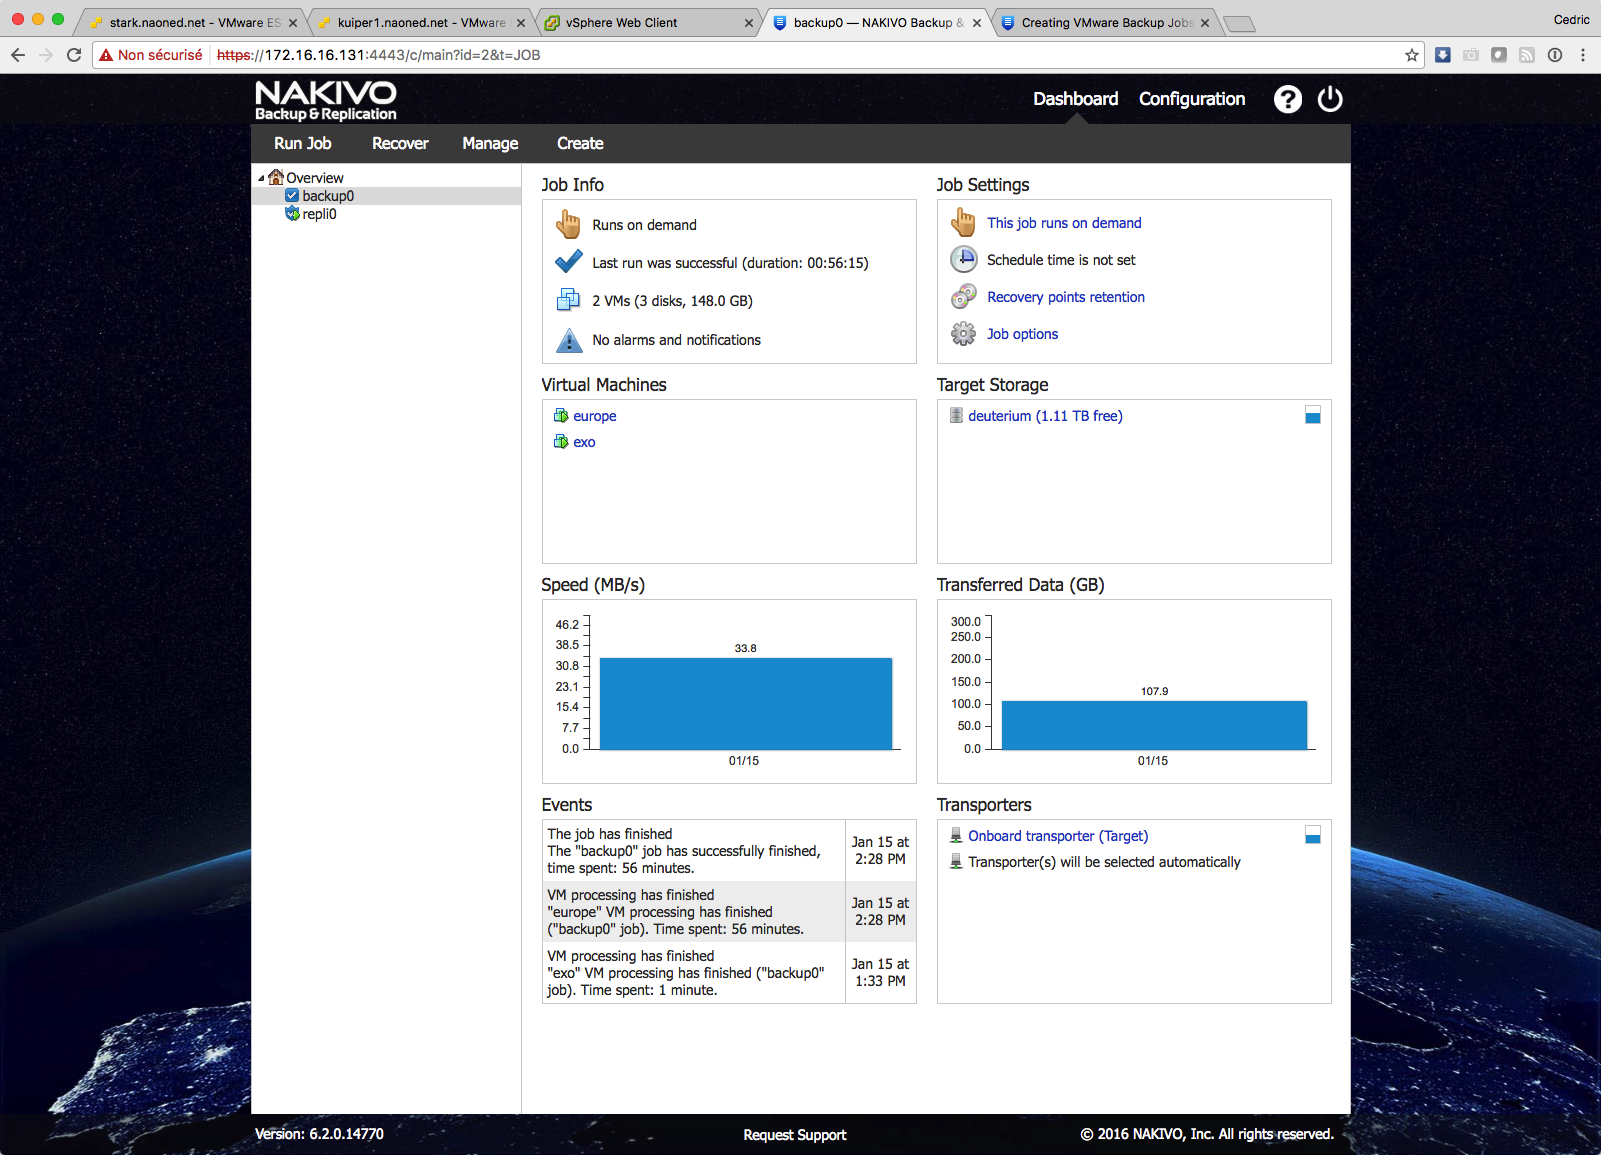
Task: Click the browser bookmark star icon
Action: [1411, 55]
